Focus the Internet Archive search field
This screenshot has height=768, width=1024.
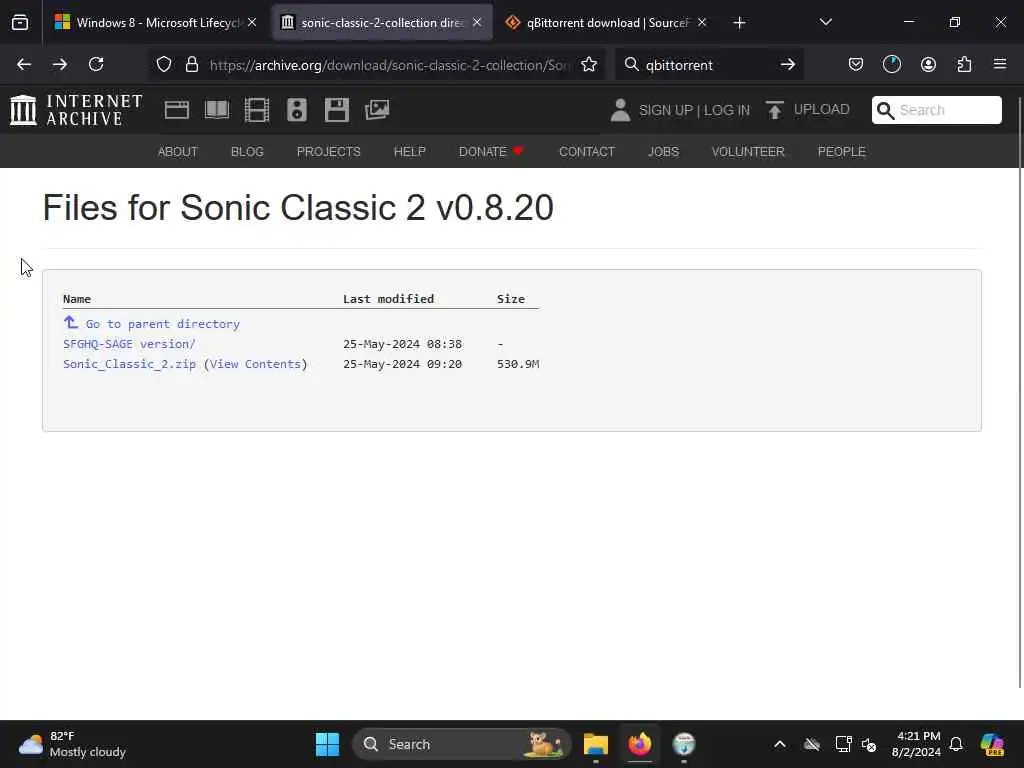click(x=936, y=110)
